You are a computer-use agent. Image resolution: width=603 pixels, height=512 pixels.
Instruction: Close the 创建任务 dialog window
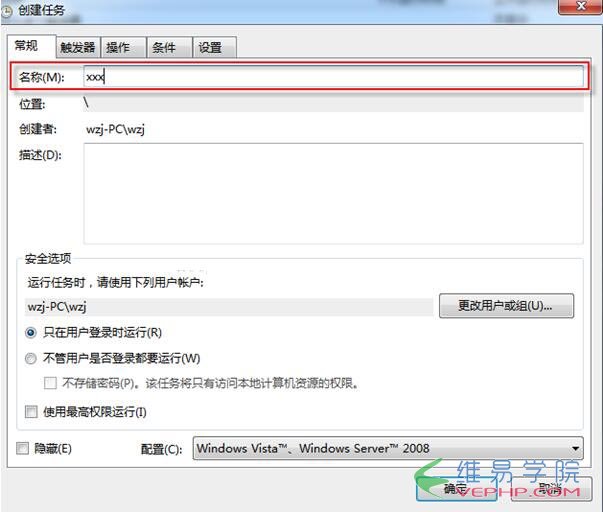click(x=581, y=7)
